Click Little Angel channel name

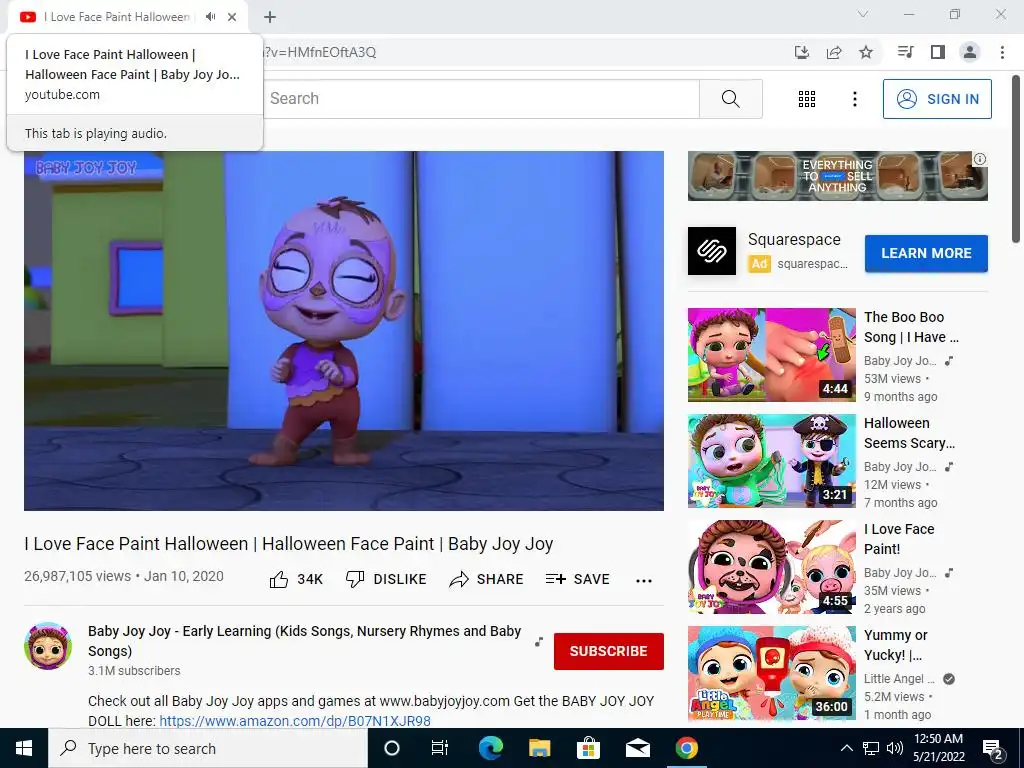coord(899,679)
